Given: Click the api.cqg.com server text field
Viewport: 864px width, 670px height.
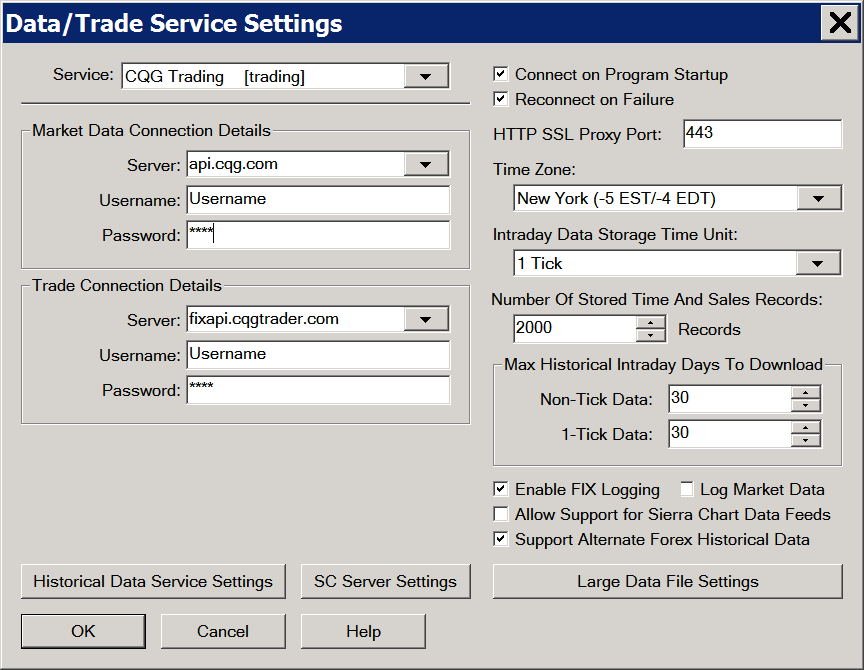Looking at the screenshot, I should pyautogui.click(x=296, y=164).
